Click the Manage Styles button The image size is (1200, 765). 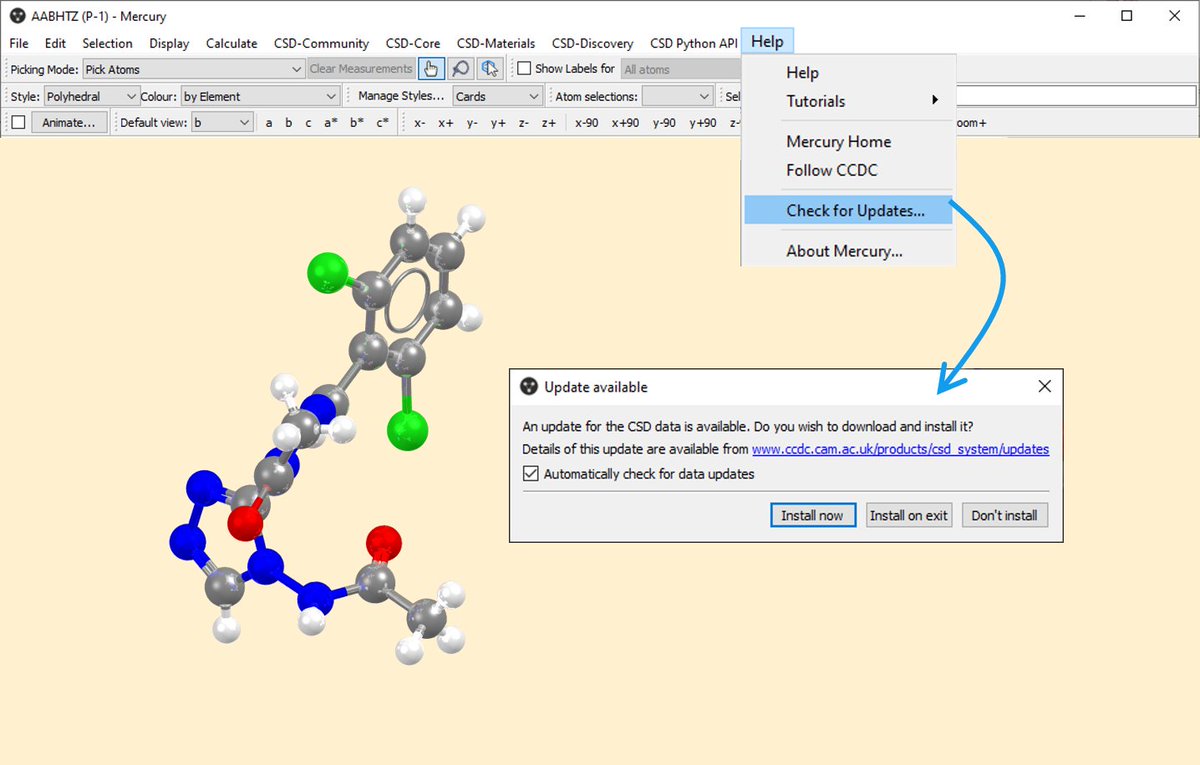pos(401,96)
